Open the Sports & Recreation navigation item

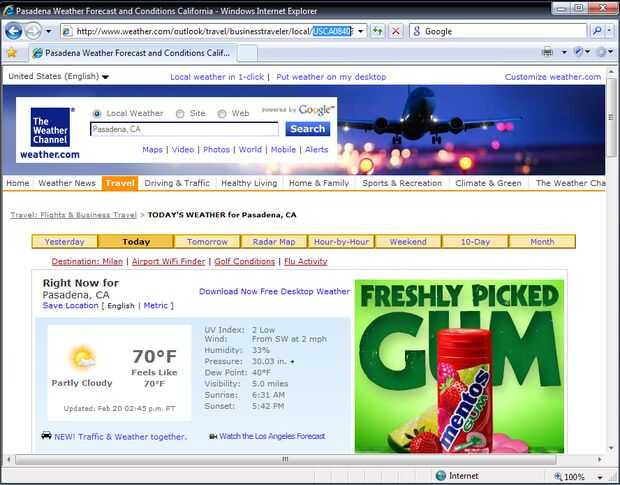[402, 183]
